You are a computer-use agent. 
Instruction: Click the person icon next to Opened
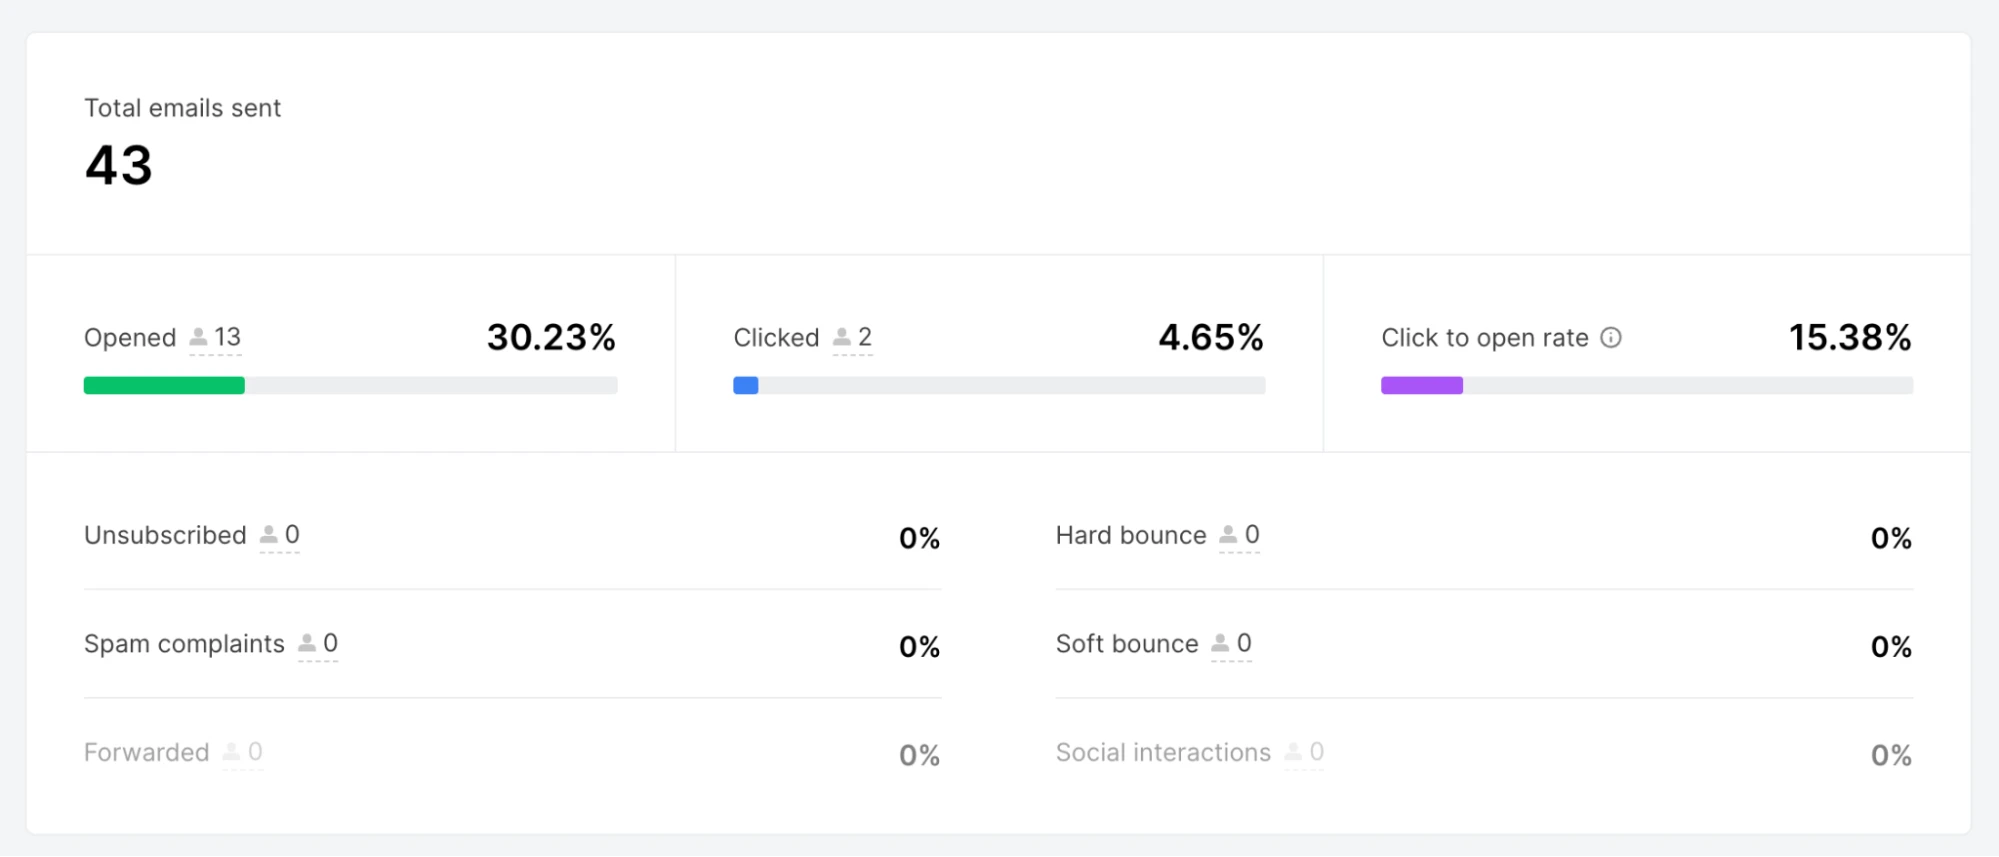click(199, 337)
